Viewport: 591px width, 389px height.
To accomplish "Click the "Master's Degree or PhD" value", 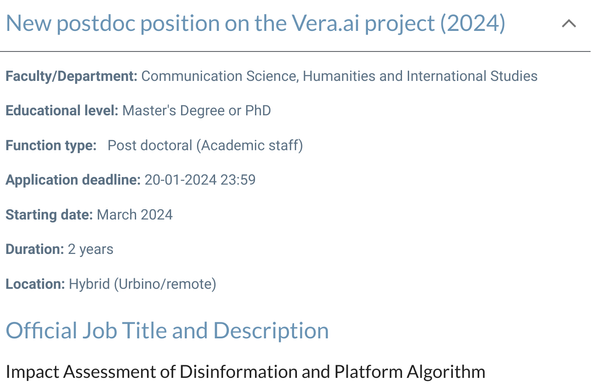I will click(x=197, y=110).
